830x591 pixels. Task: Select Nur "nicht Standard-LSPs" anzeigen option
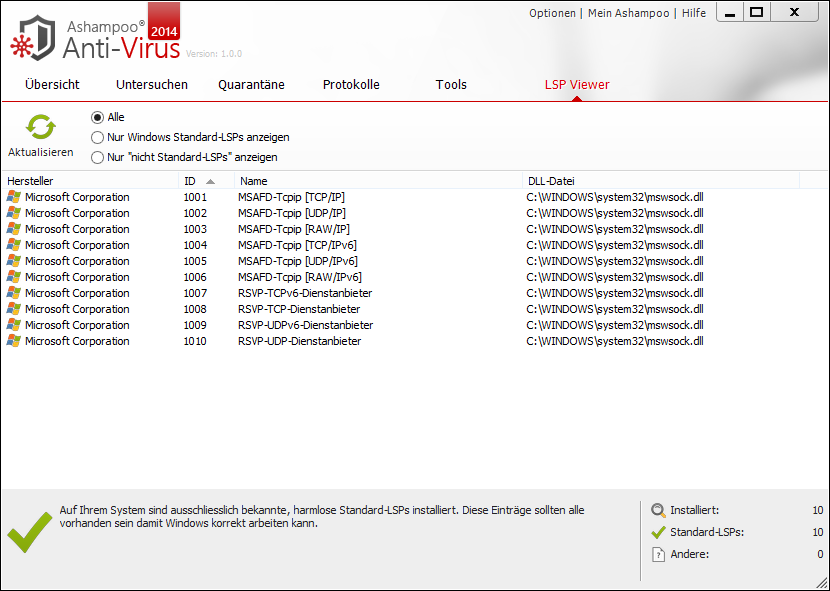[97, 157]
